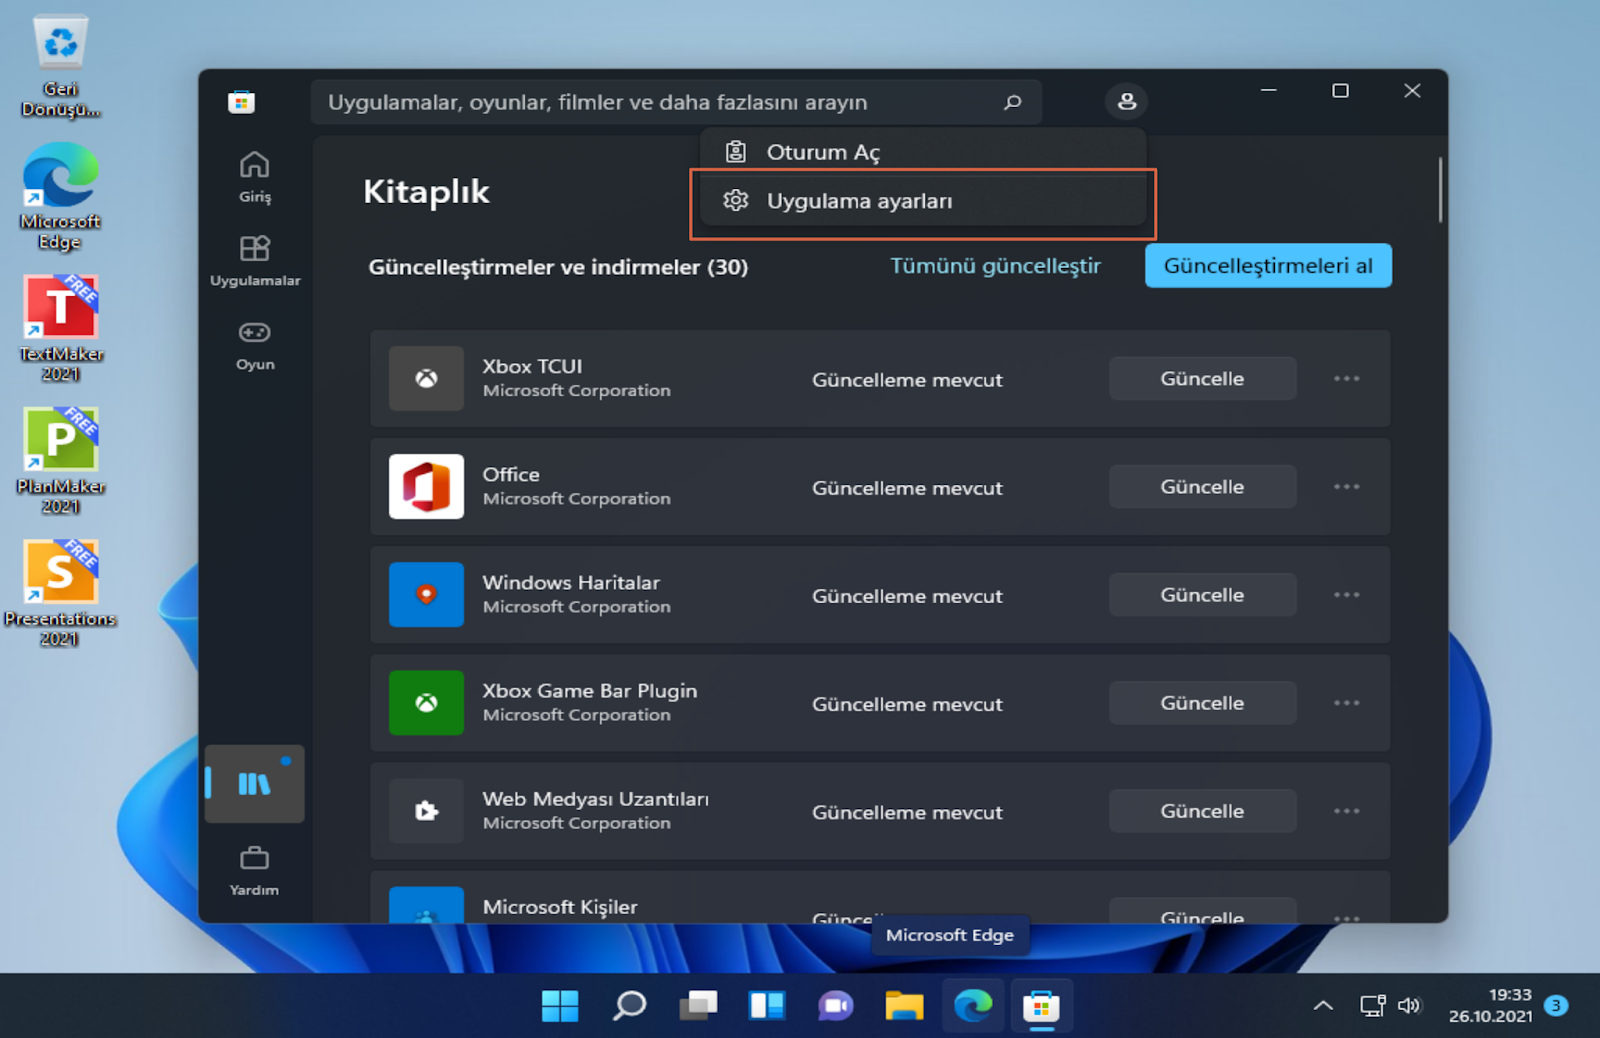Click Windows Haritalar app name text

571,583
